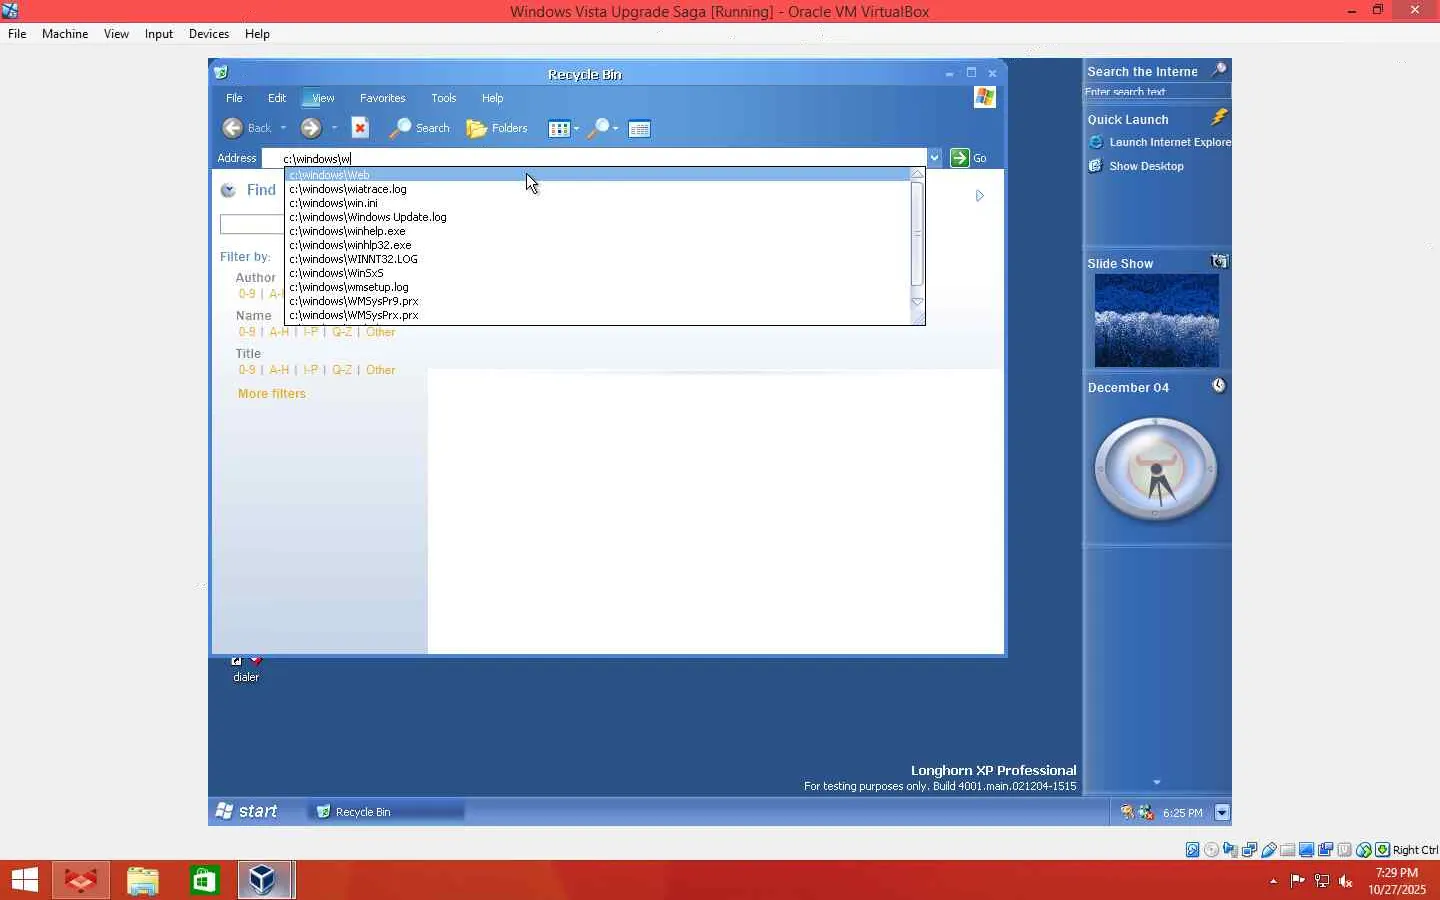Click the Internet Explorer icon in Quick Launch
This screenshot has width=1440, height=900.
point(1096,142)
